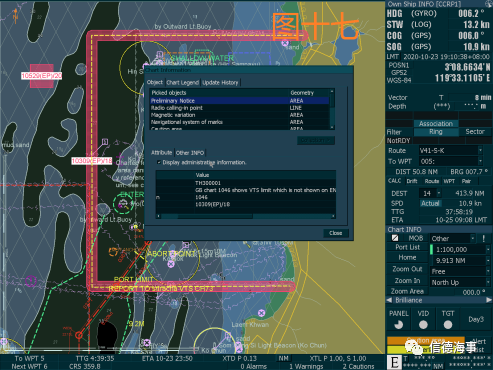Image resolution: width=493 pixels, height=370 pixels.
Task: Click the E indicator box at the bottom
Action: 395,362
